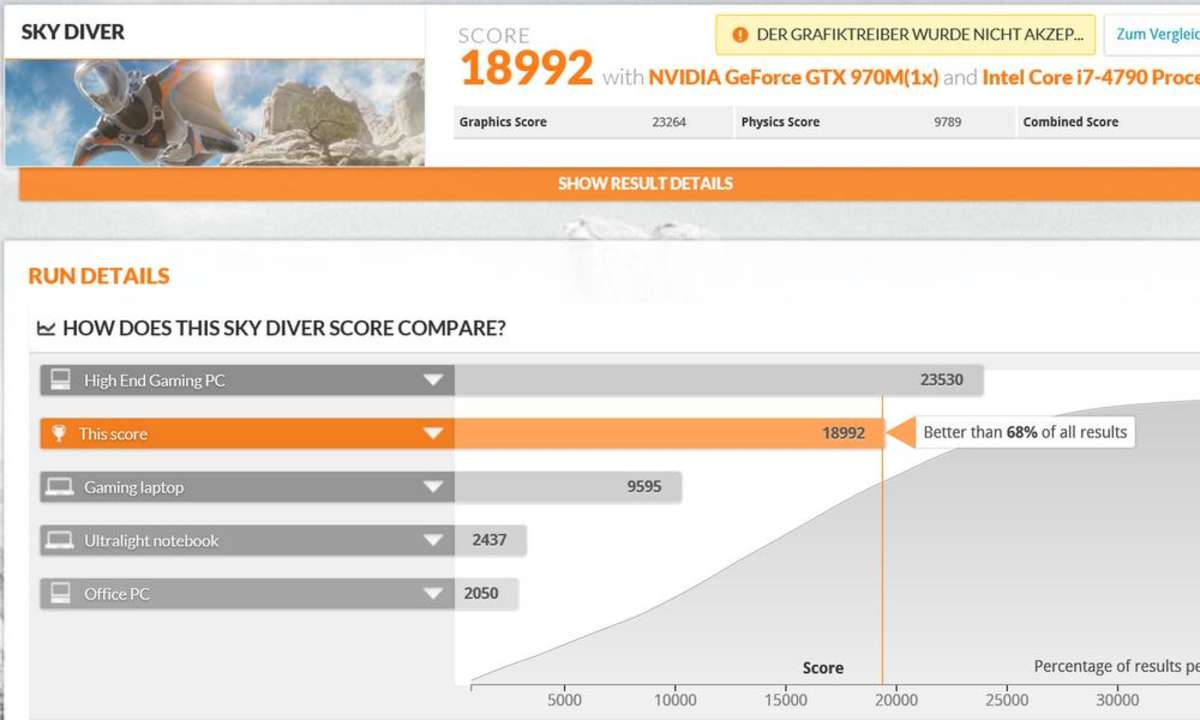Click the 30000 axis tick label
The height and width of the screenshot is (720, 1200).
pyautogui.click(x=1117, y=700)
